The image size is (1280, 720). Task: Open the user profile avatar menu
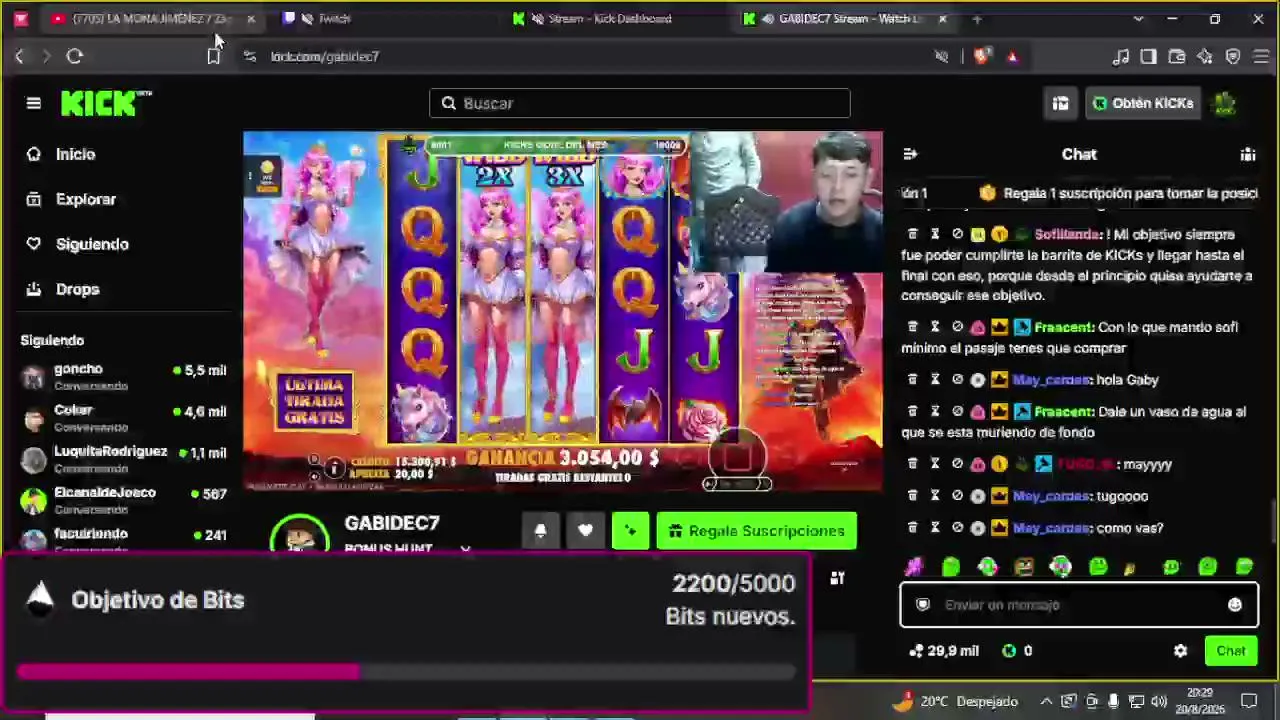point(1225,103)
